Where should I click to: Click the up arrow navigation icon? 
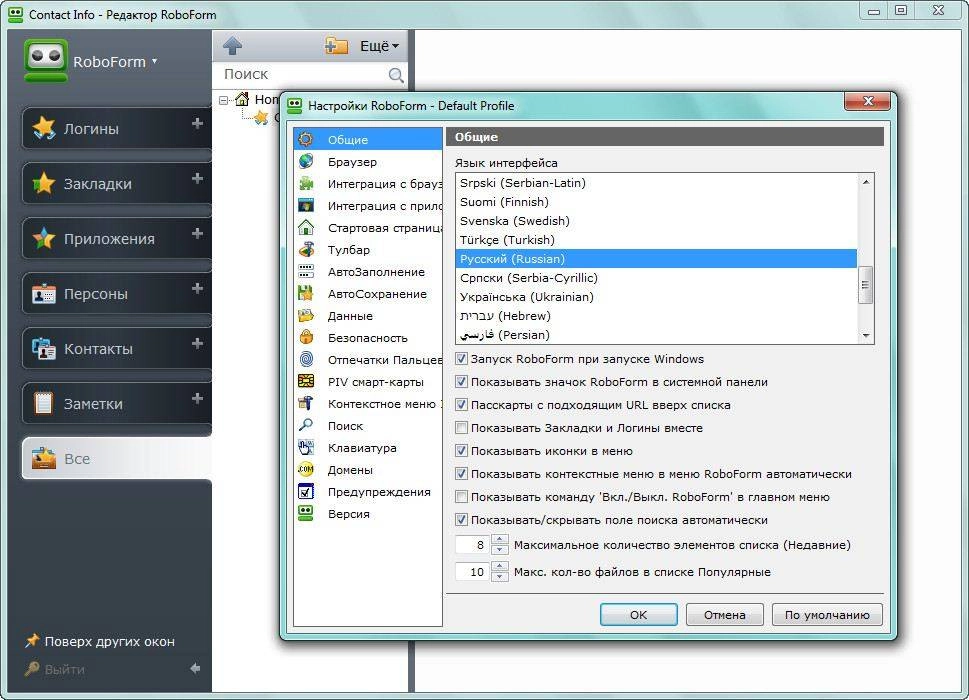232,46
